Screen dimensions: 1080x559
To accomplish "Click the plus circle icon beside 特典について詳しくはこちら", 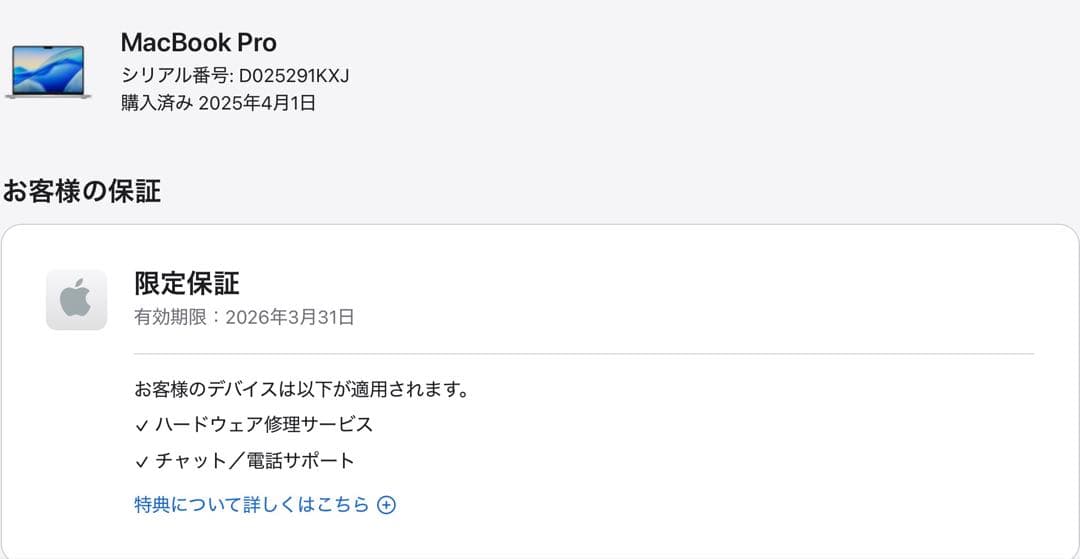I will click(x=386, y=505).
